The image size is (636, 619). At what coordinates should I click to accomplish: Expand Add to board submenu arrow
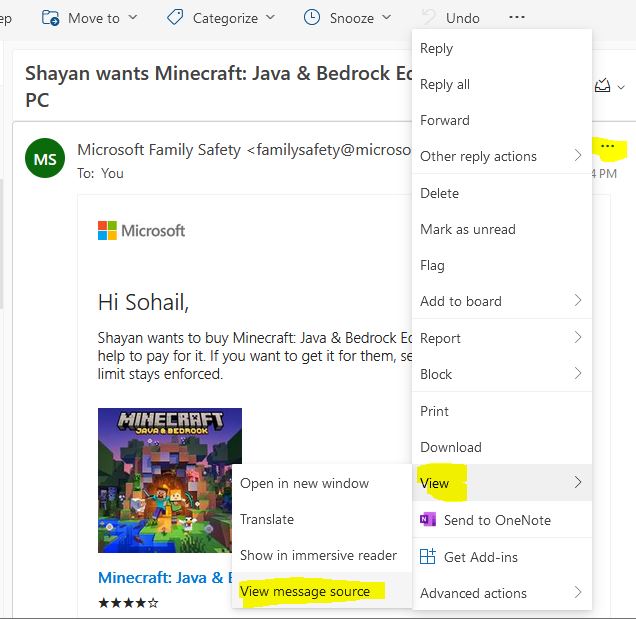tap(578, 300)
